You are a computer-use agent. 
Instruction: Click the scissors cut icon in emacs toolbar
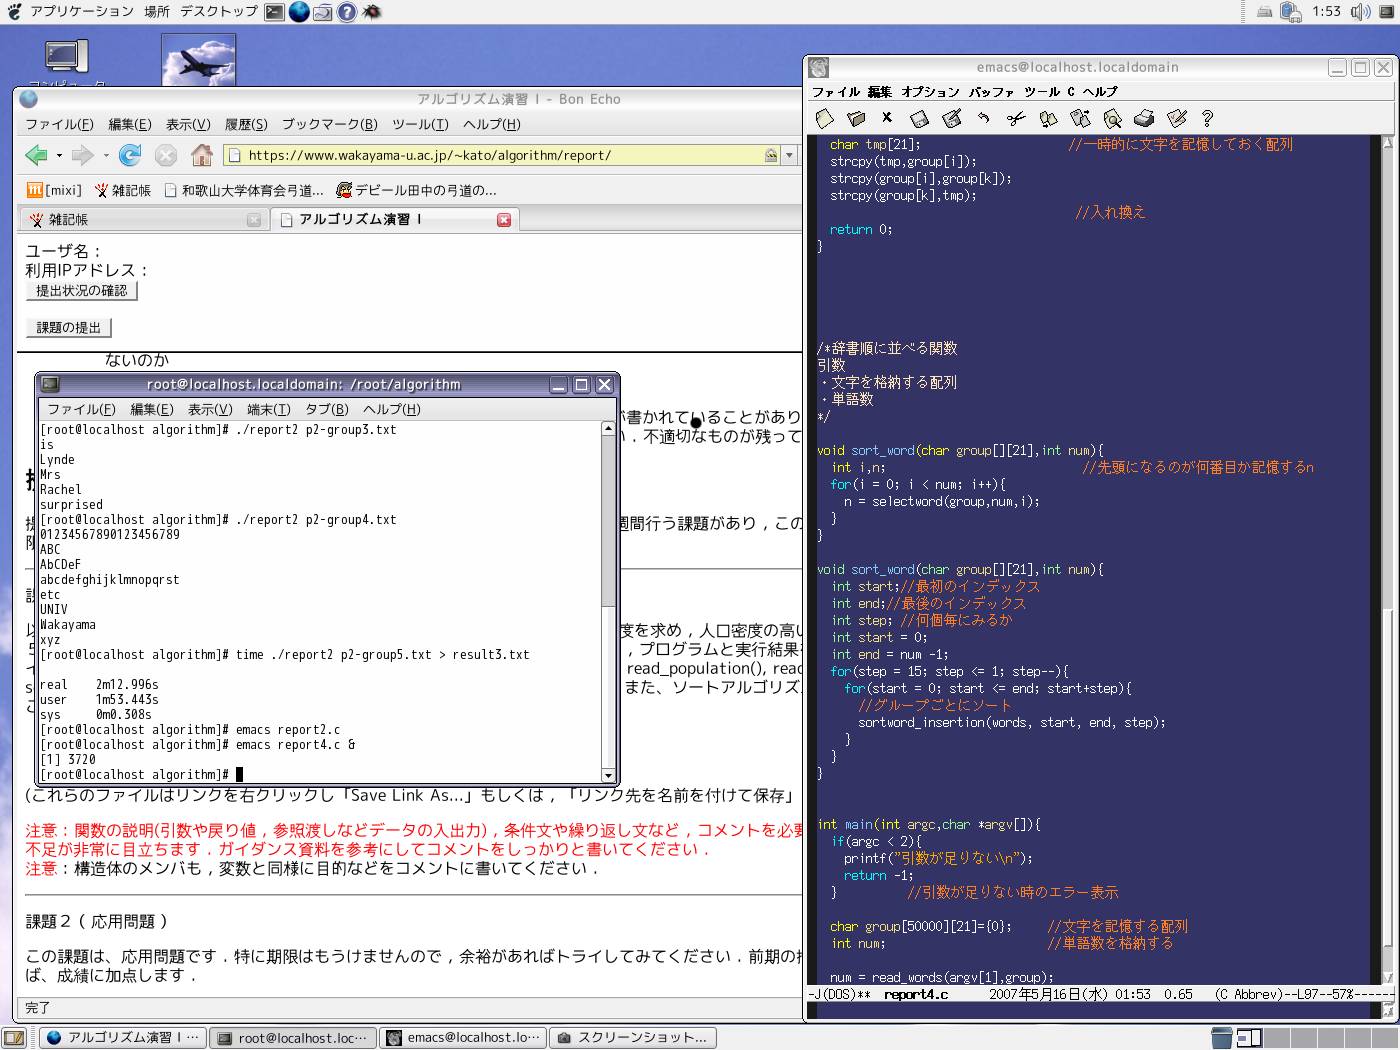click(x=1016, y=118)
